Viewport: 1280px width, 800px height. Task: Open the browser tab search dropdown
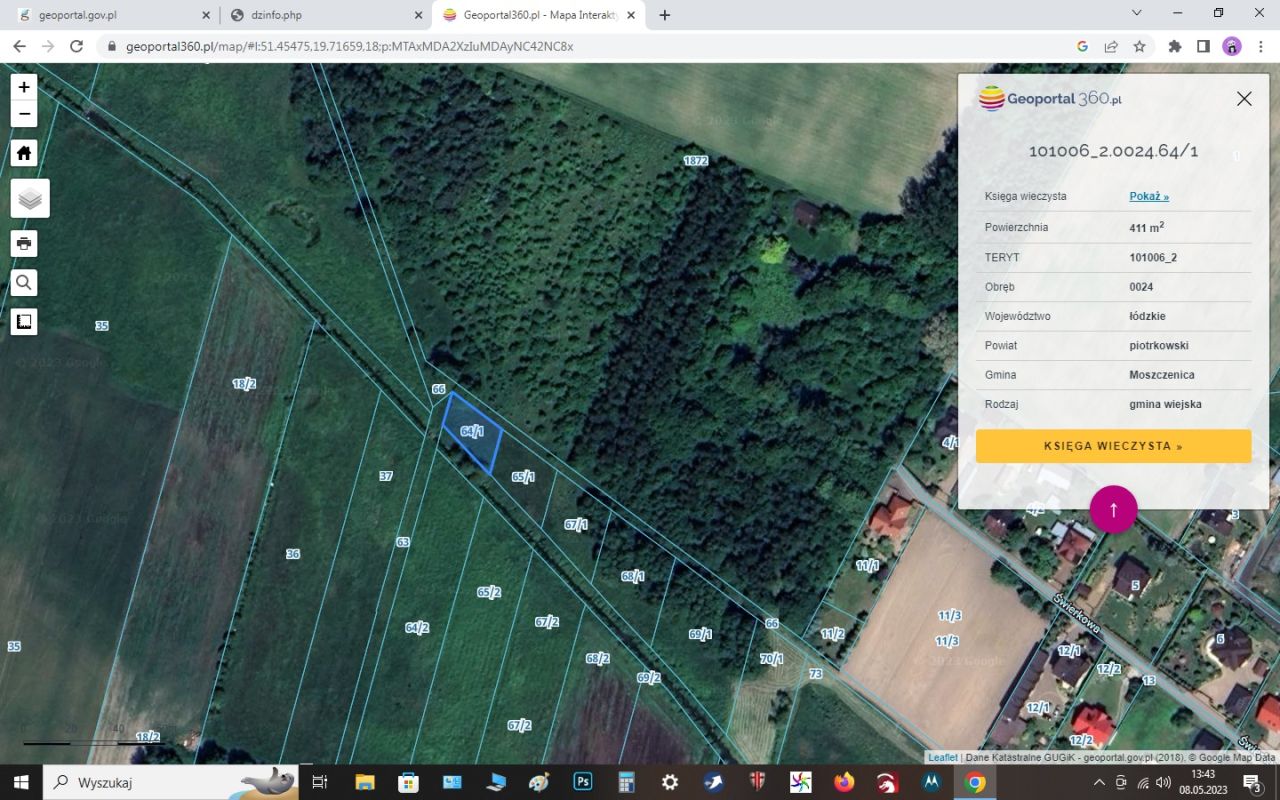point(1136,14)
